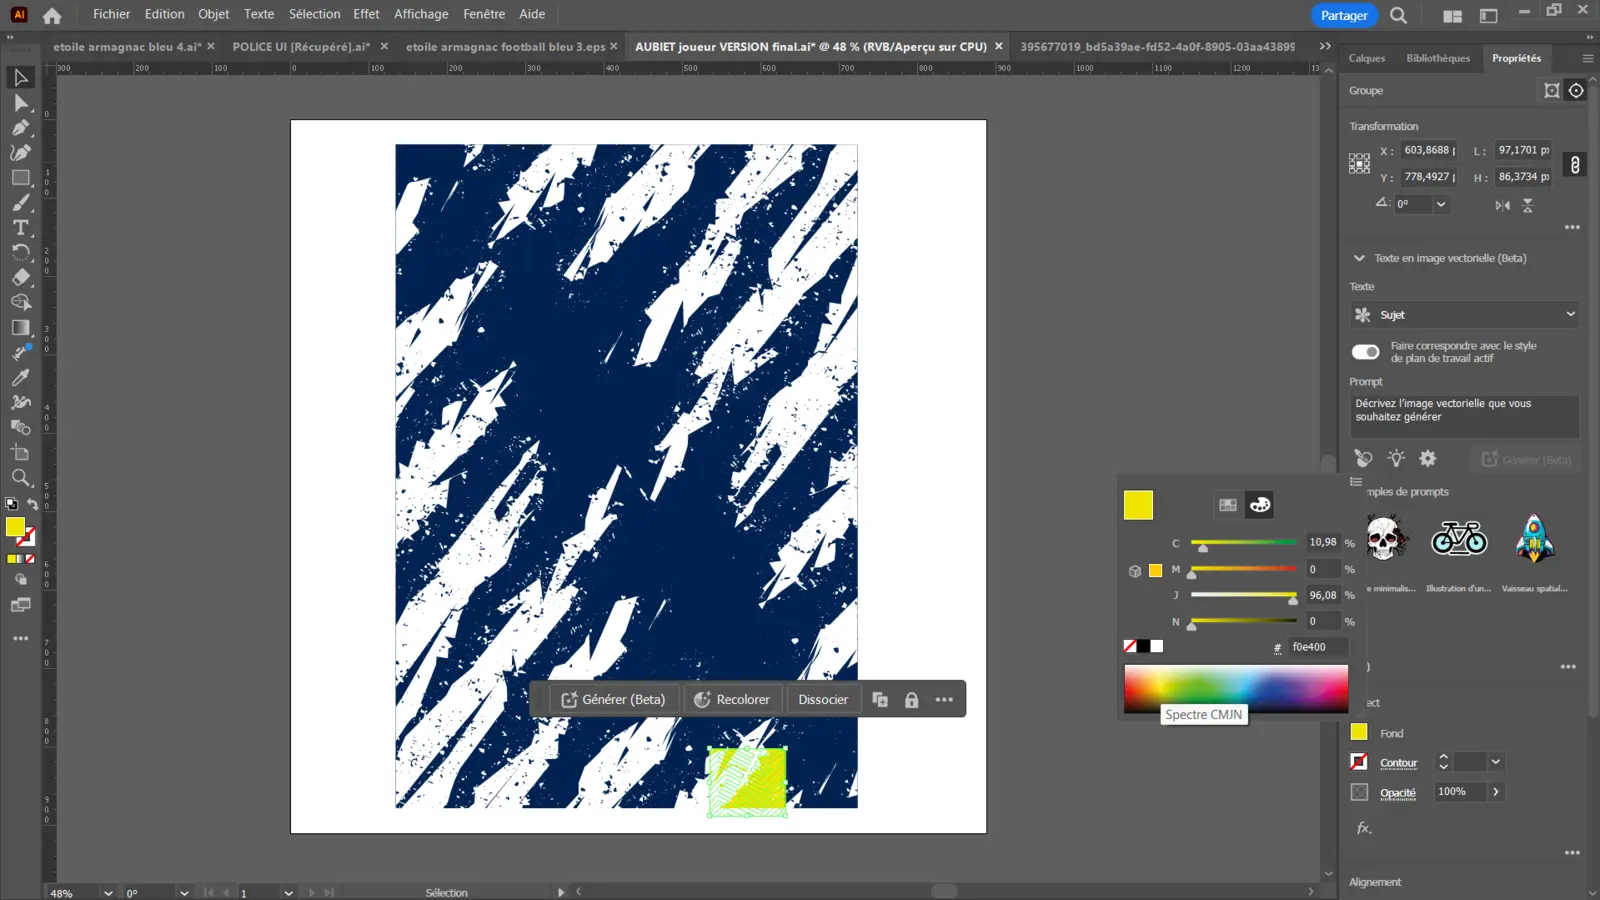Expand the opacity slider arrow
Viewport: 1600px width, 900px height.
coord(1496,792)
